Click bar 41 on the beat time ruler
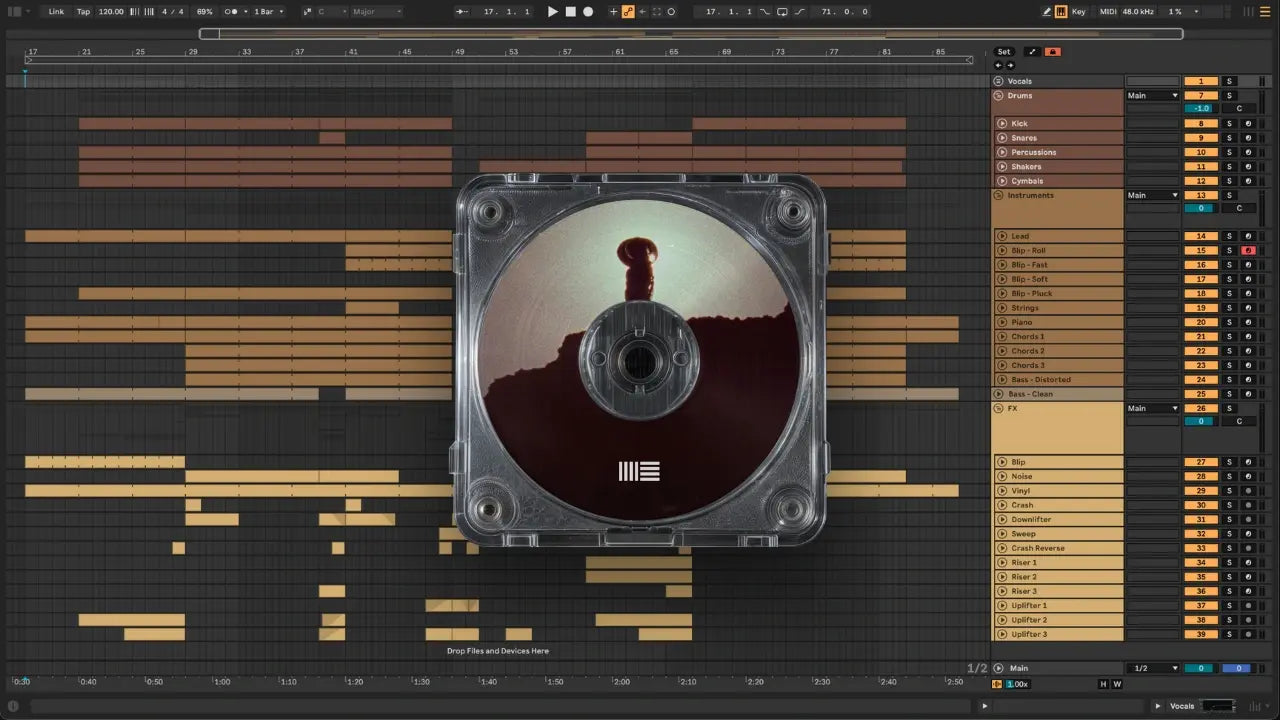This screenshot has width=1280, height=720. [x=353, y=52]
